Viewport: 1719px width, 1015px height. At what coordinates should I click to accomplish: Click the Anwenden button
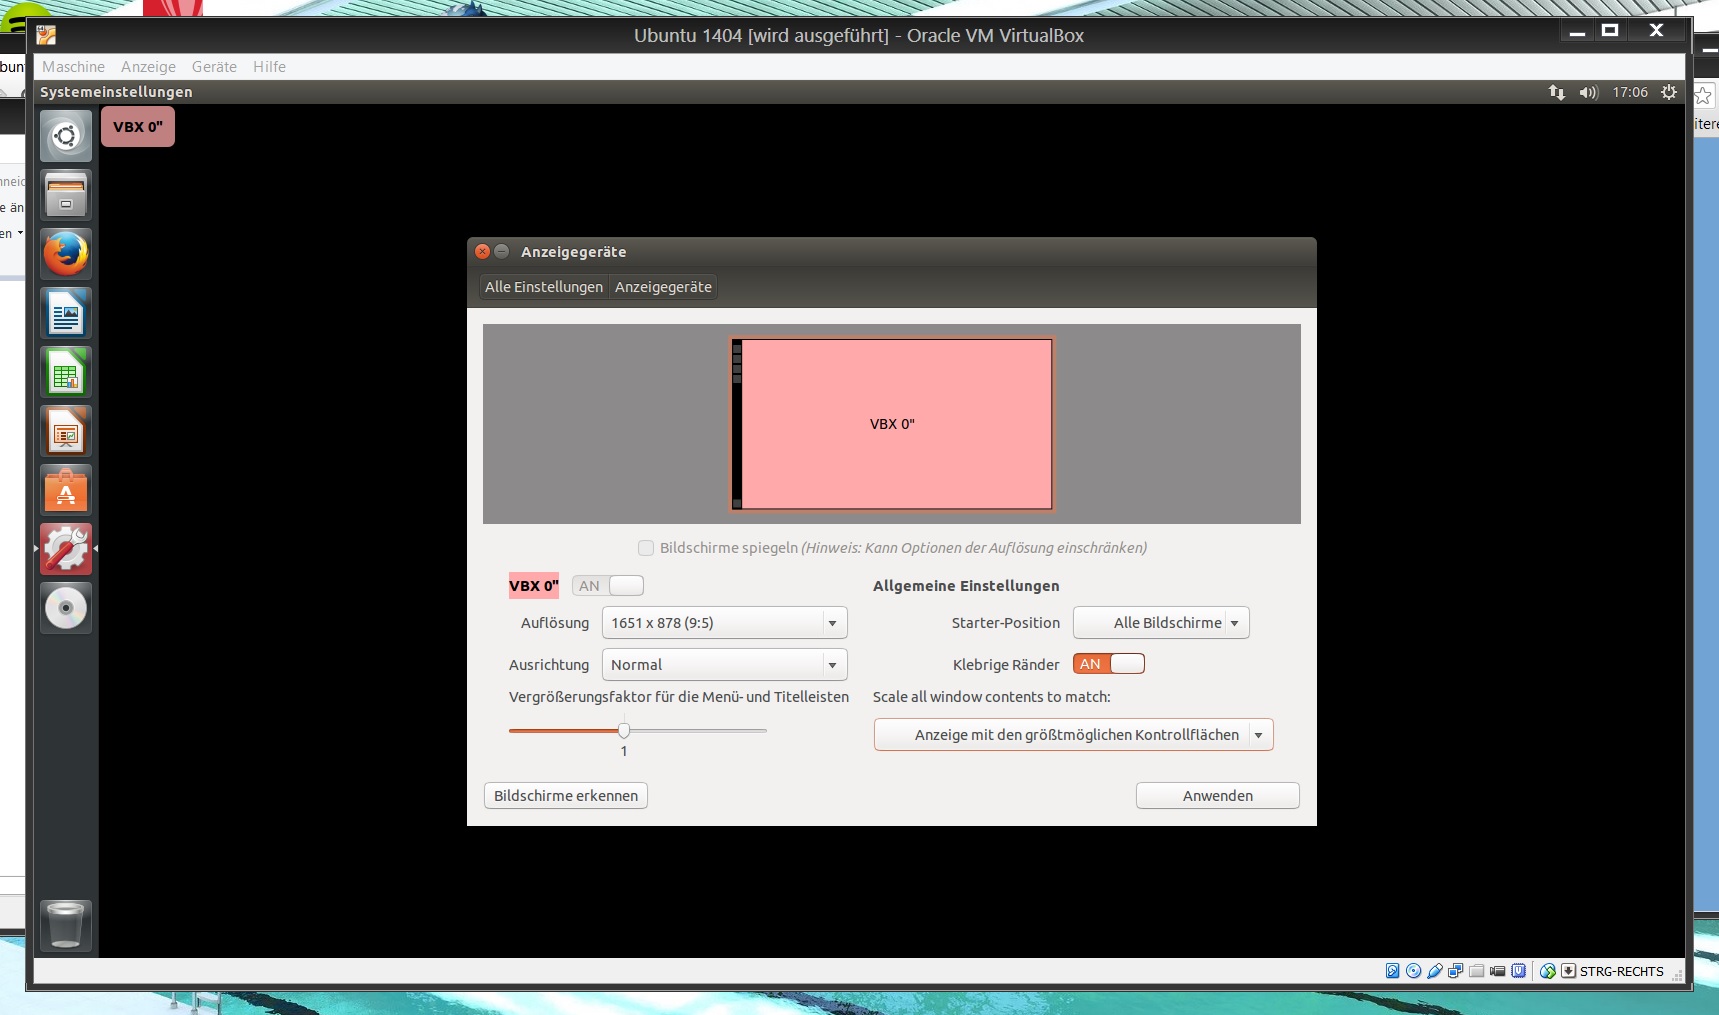coord(1217,796)
